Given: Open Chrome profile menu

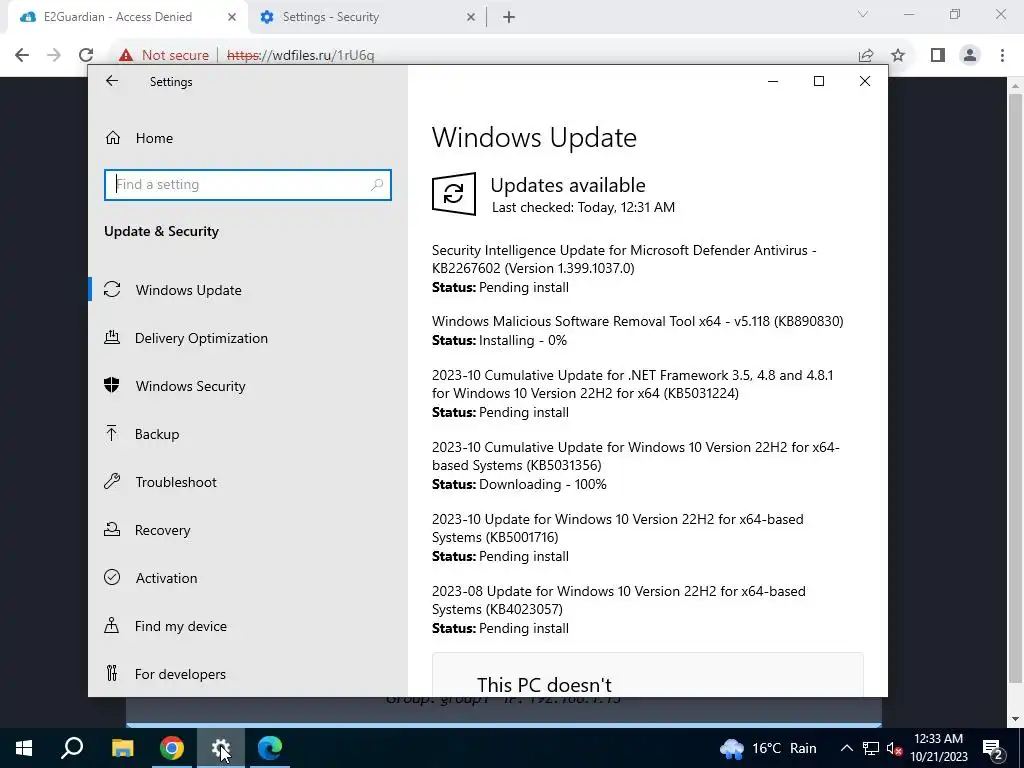Looking at the screenshot, I should pyautogui.click(x=970, y=55).
